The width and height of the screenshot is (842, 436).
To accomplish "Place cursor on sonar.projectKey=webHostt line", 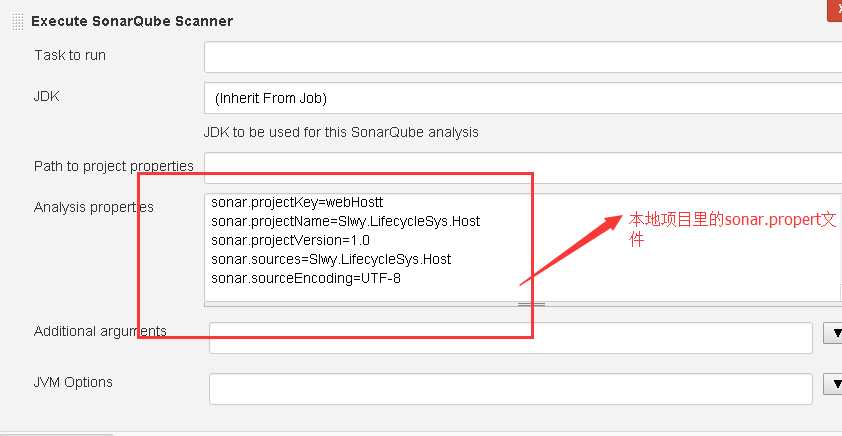I will (297, 202).
